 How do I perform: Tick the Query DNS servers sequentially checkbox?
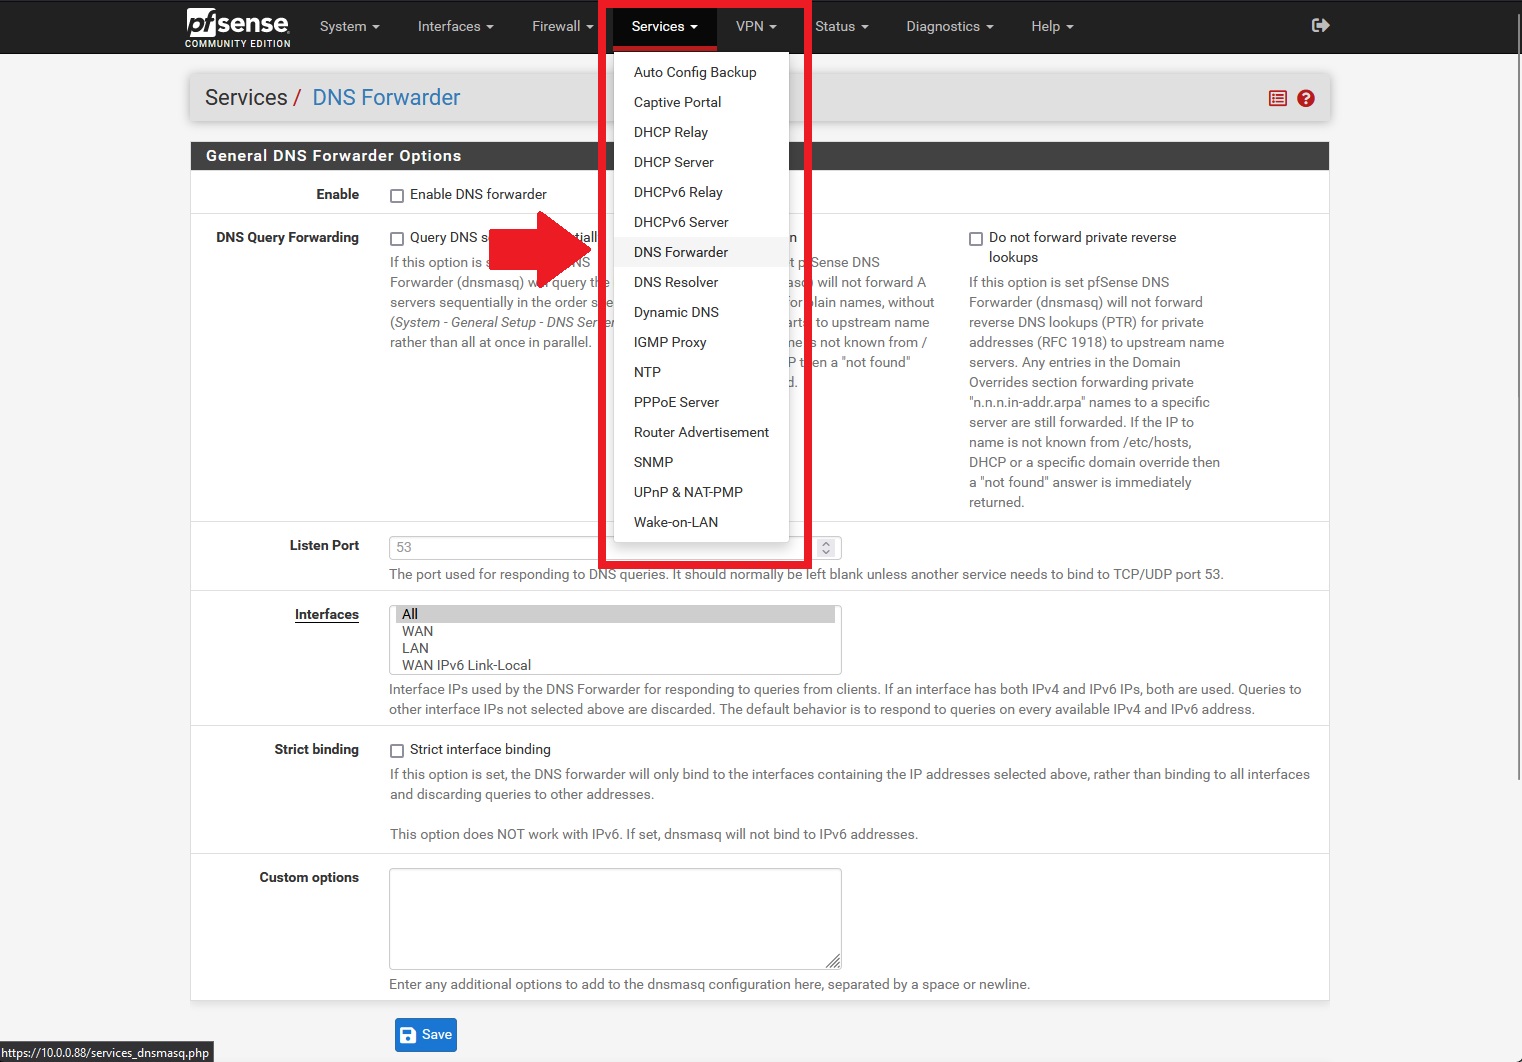point(397,239)
